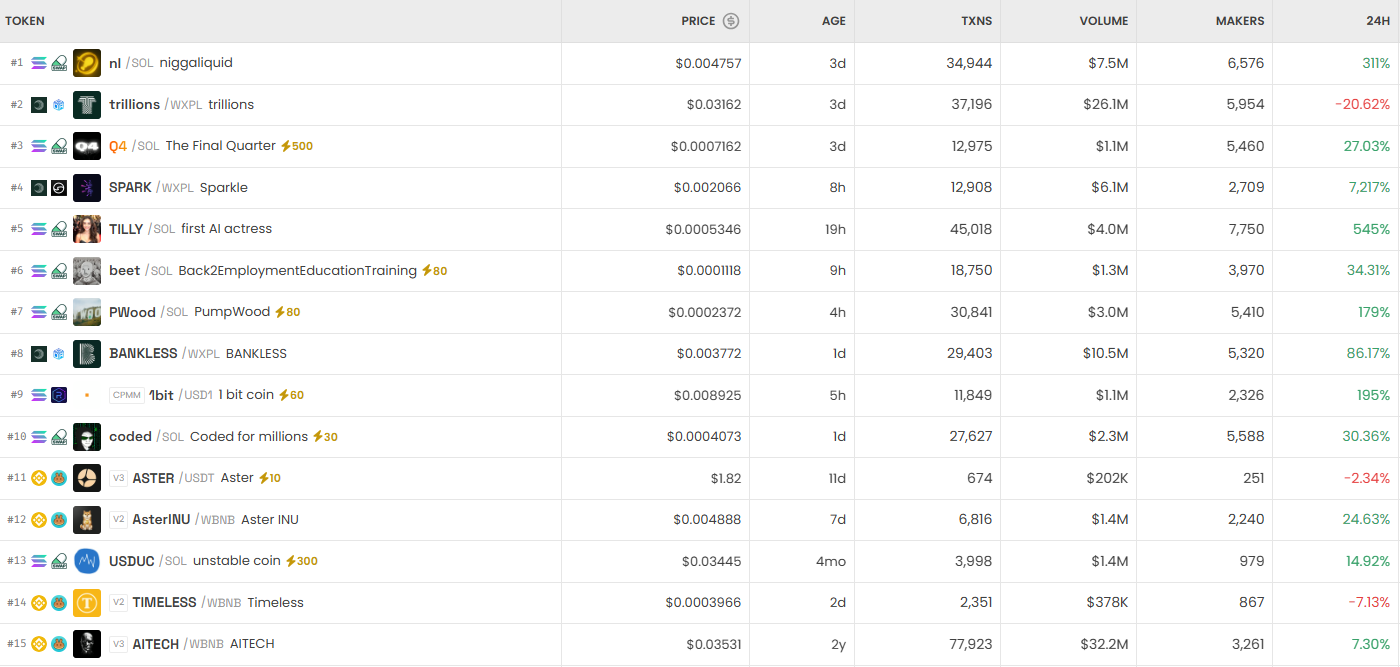
Task: Click the 300 boost badge on USDUC
Action: pyautogui.click(x=302, y=561)
